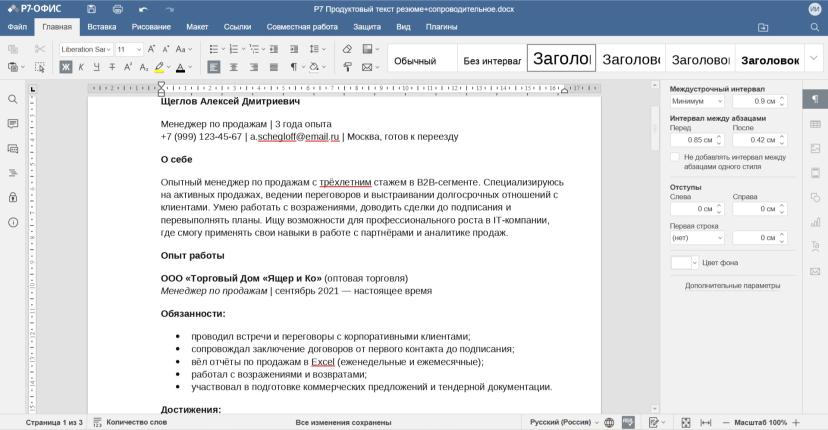
Task: Toggle bold formatting (Ж)
Action: click(65, 67)
